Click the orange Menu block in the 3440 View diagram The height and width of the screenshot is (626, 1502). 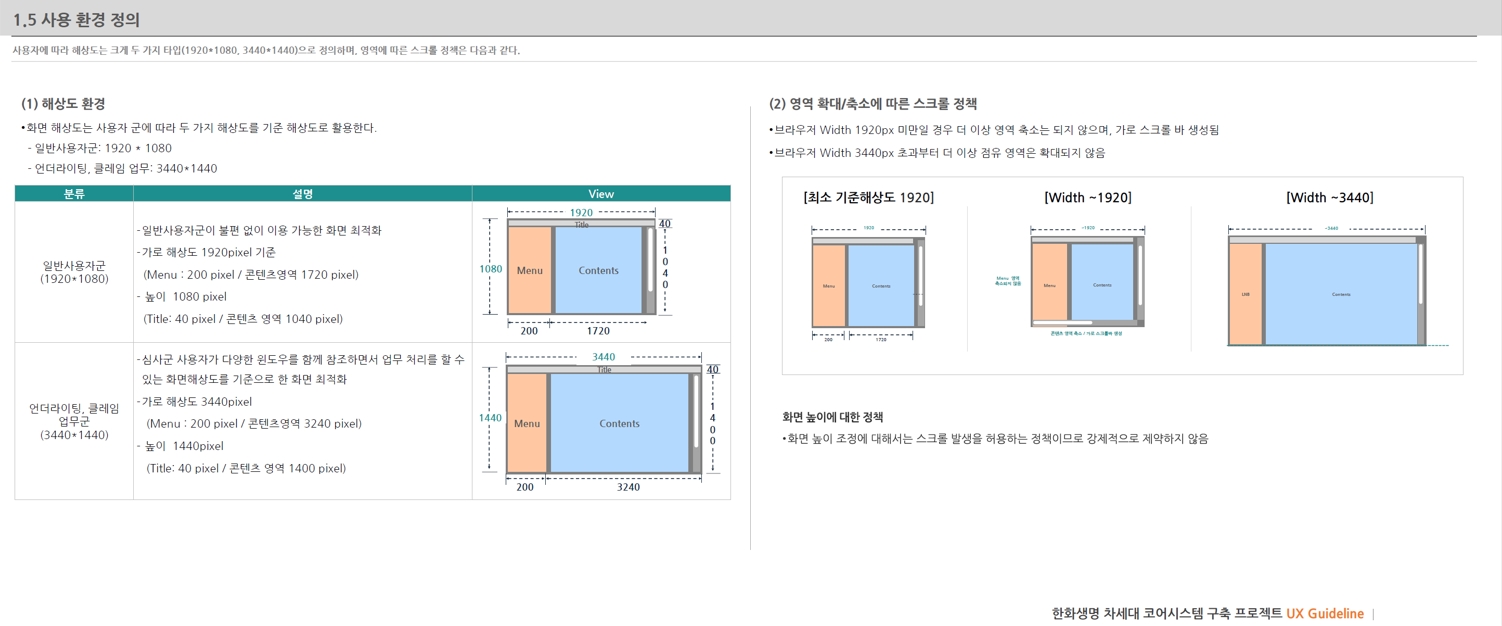[527, 424]
